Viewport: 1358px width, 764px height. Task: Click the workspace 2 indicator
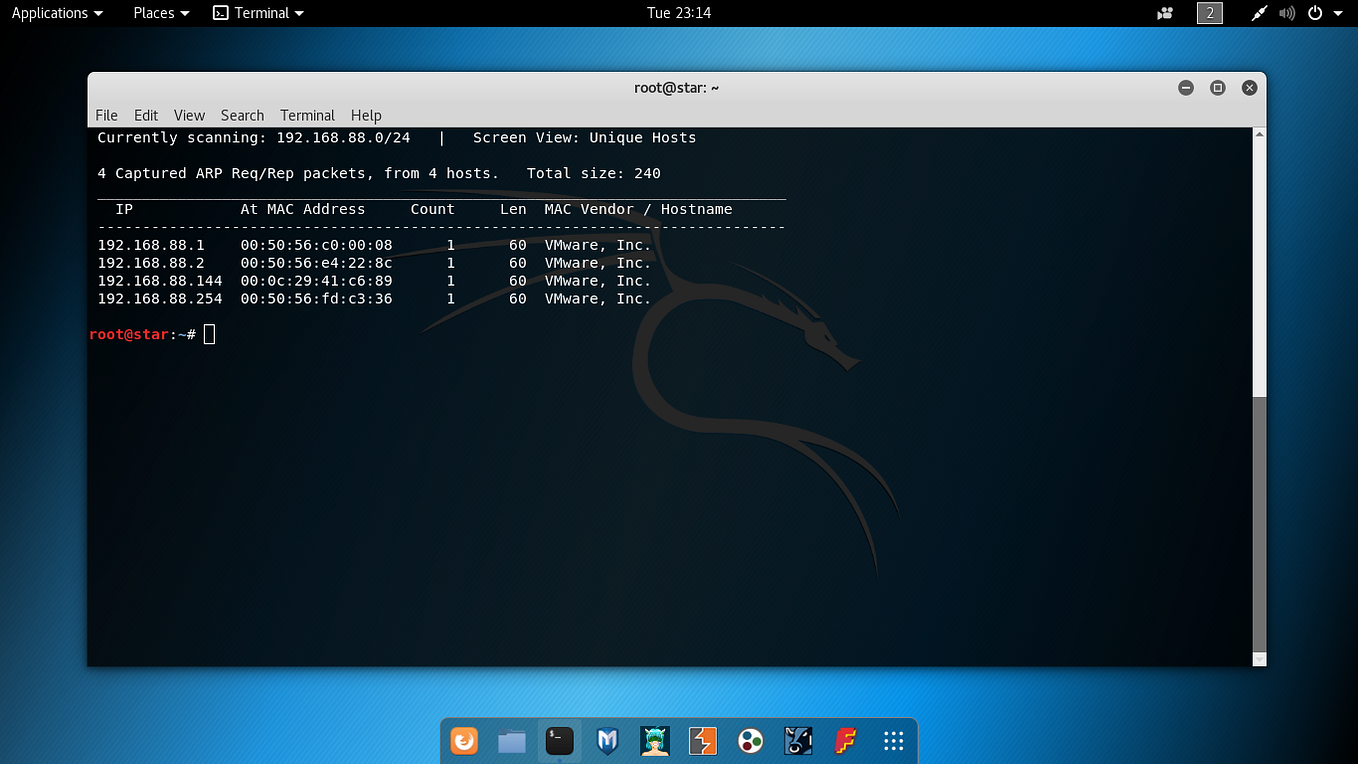tap(1209, 13)
